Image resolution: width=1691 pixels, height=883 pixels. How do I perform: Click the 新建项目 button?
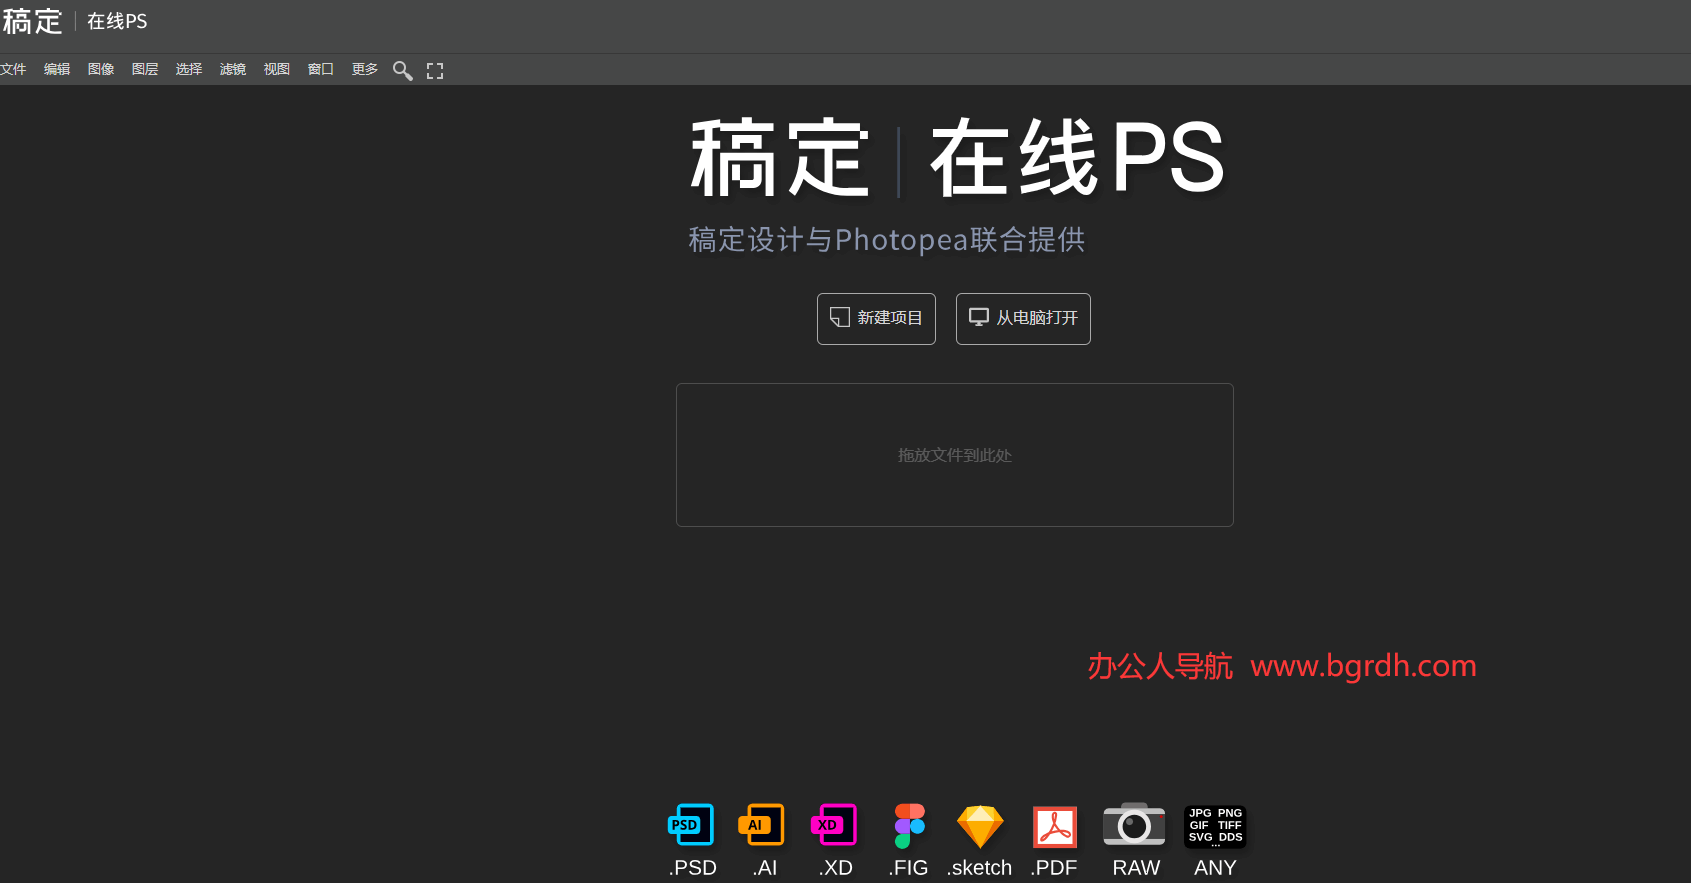point(876,319)
